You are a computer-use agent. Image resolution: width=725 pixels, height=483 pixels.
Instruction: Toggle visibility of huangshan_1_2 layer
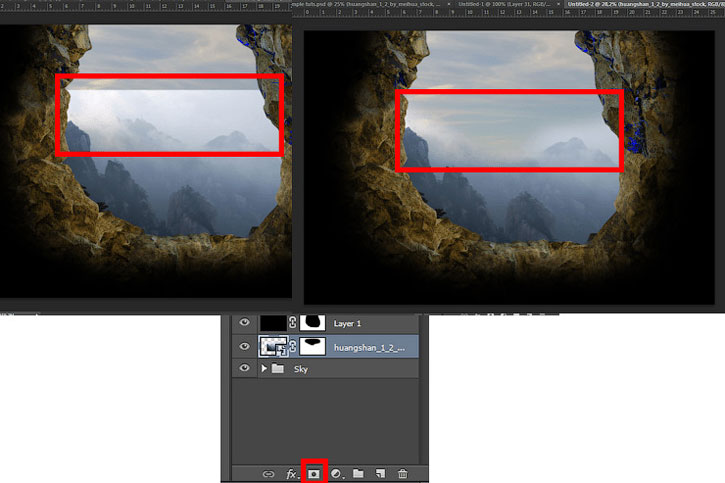244,346
